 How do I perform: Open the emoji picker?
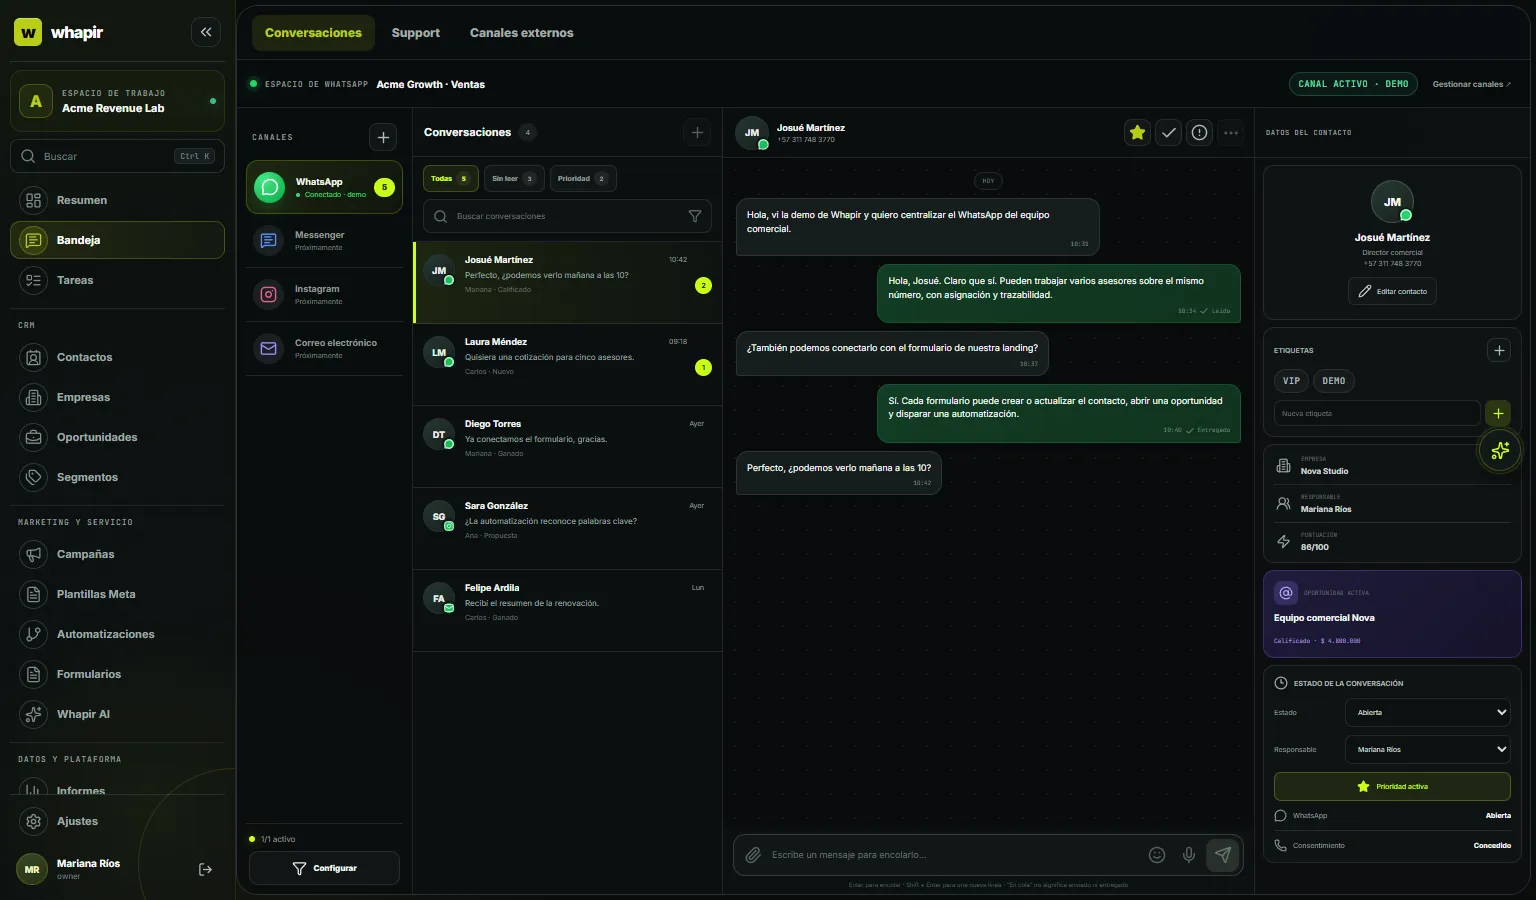tap(1157, 855)
